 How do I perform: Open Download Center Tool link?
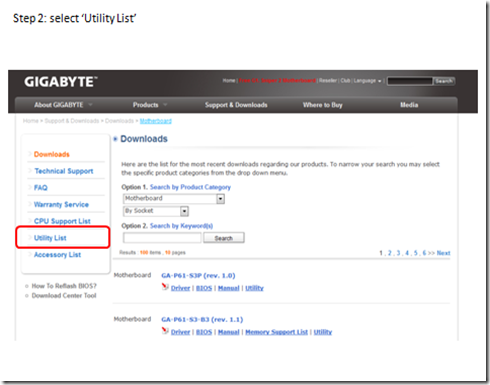coord(64,296)
